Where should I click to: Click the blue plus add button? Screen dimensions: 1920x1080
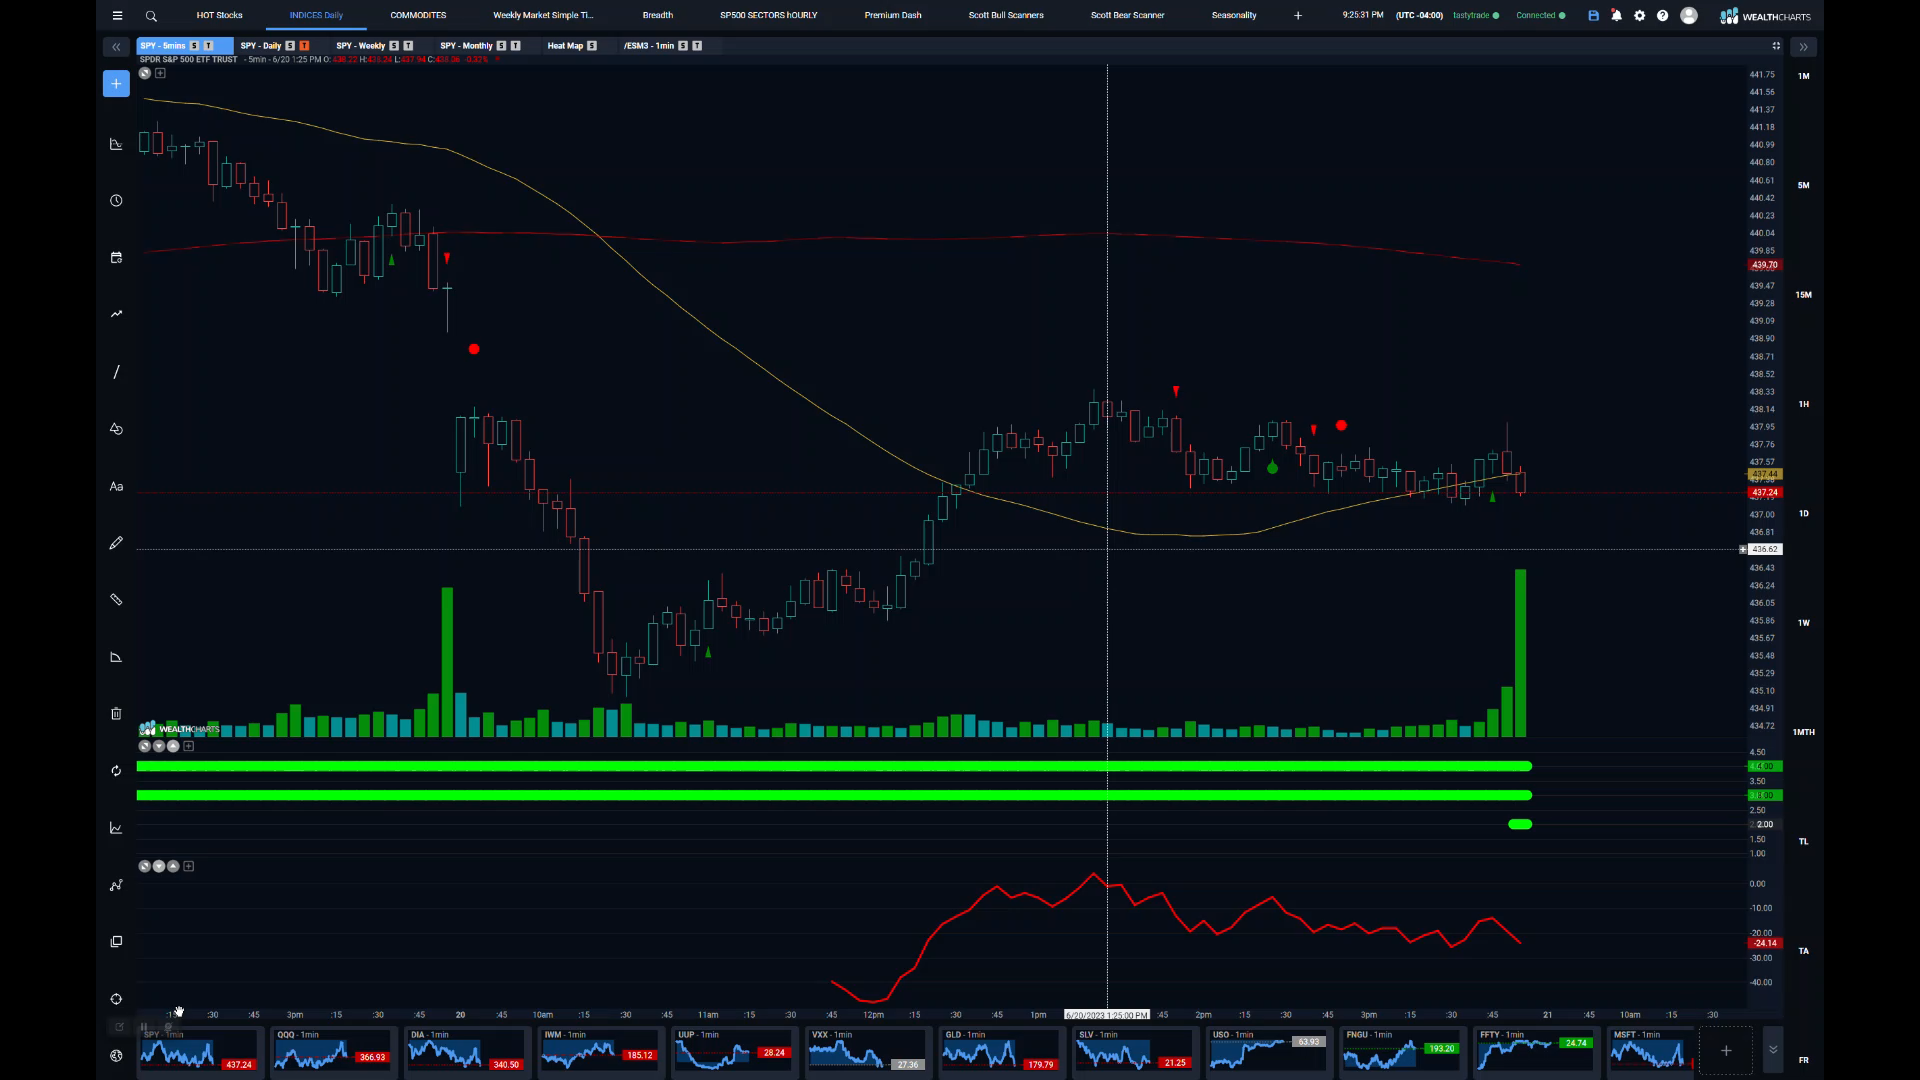click(x=116, y=84)
